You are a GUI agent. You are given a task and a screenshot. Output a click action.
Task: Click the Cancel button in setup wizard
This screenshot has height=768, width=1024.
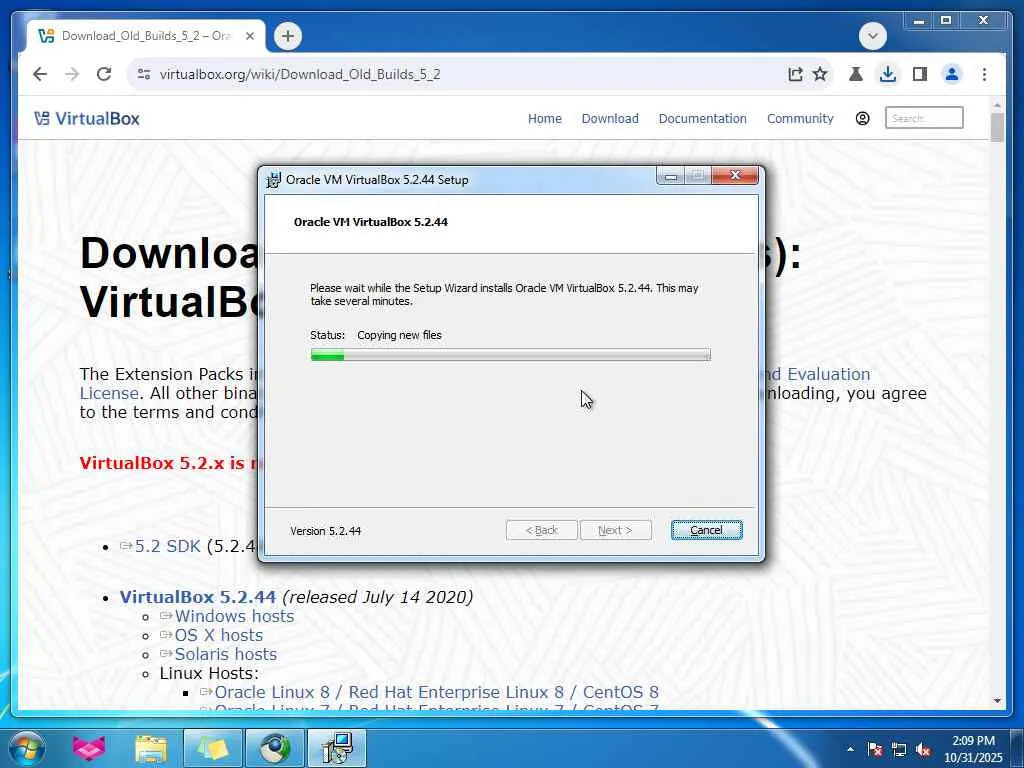click(706, 530)
